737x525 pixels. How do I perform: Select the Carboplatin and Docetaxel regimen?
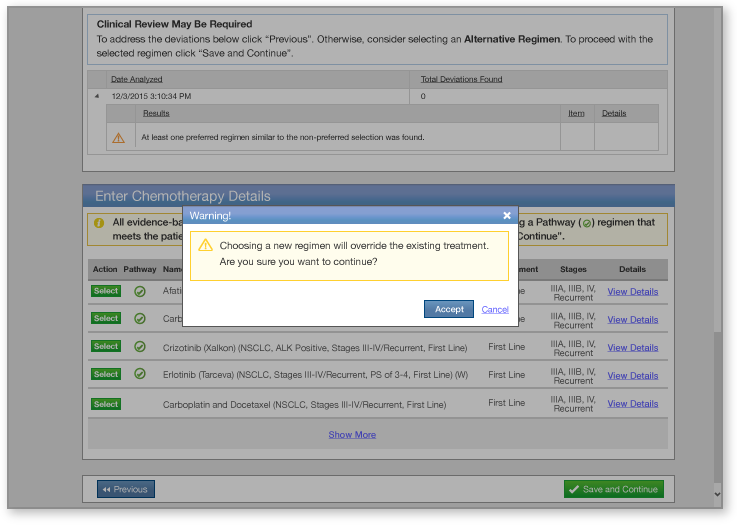[106, 404]
